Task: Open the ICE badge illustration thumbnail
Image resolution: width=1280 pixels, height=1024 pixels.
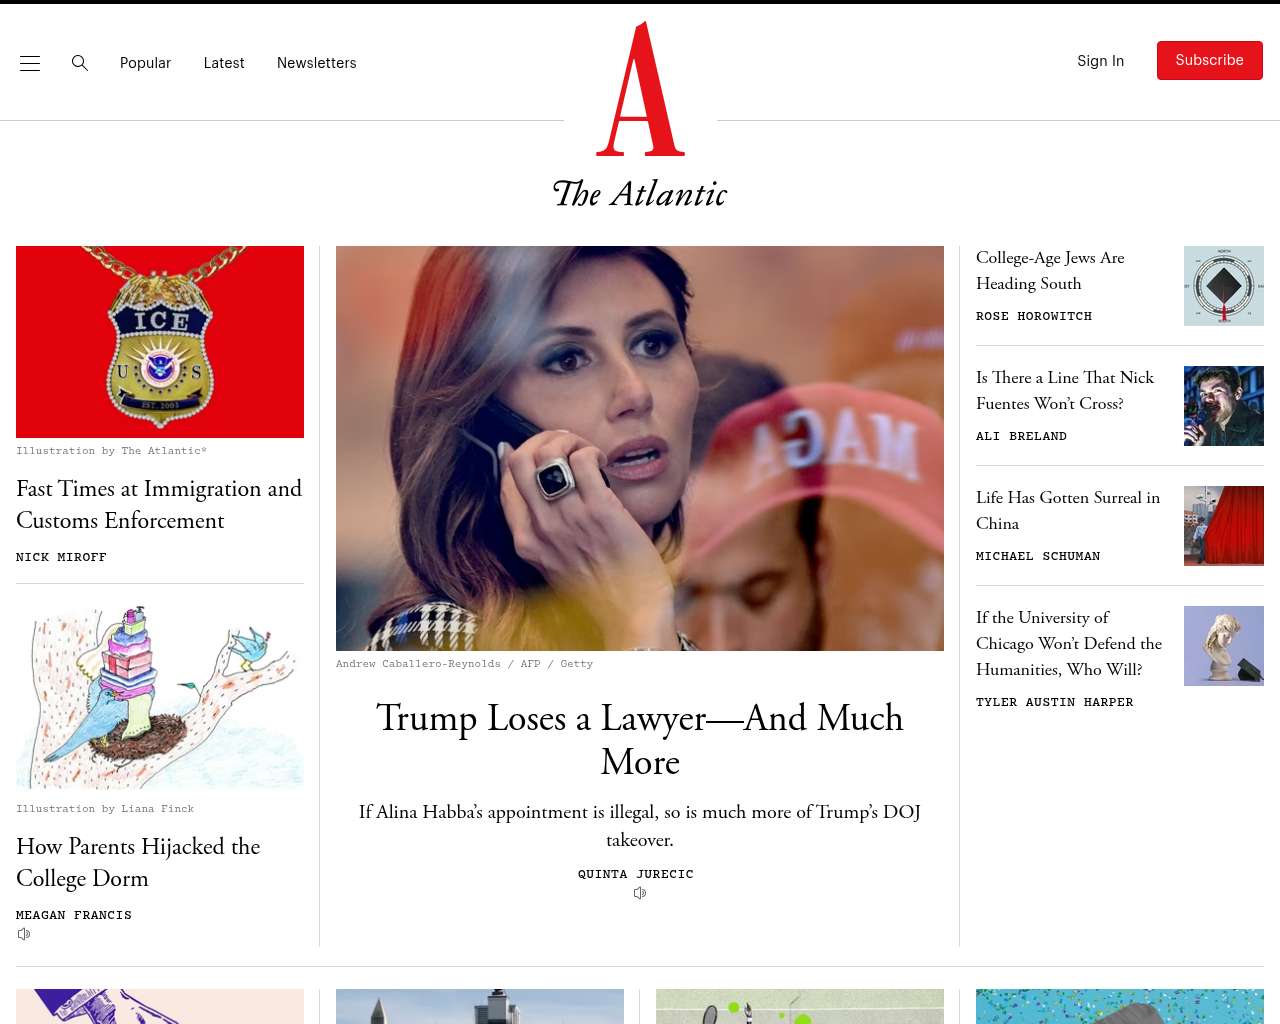Action: (x=160, y=342)
